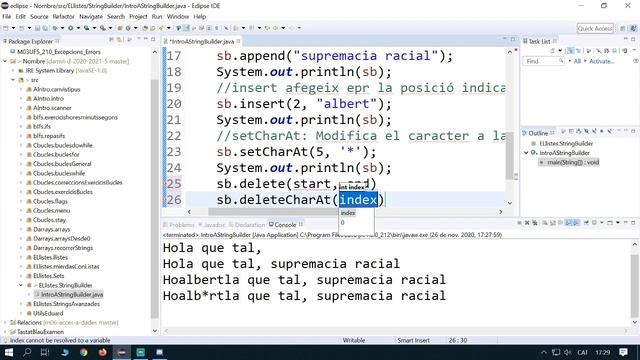This screenshot has height=360, width=640.
Task: Click the Package Explorer vertical scrollbar
Action: point(154,199)
